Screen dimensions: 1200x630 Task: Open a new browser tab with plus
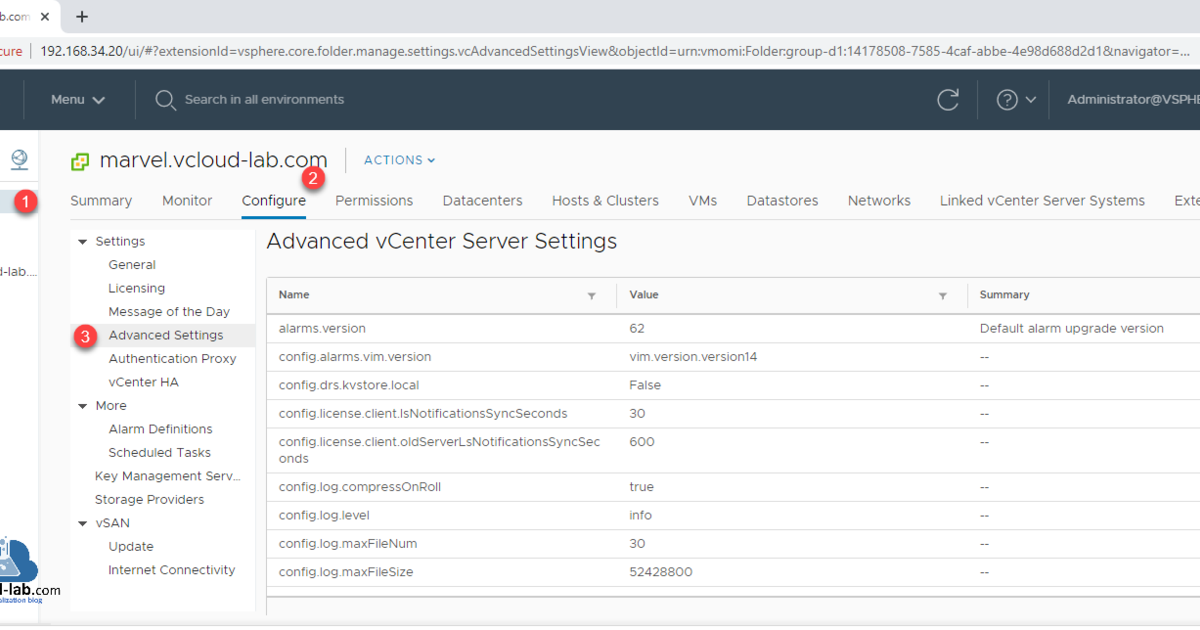[82, 17]
